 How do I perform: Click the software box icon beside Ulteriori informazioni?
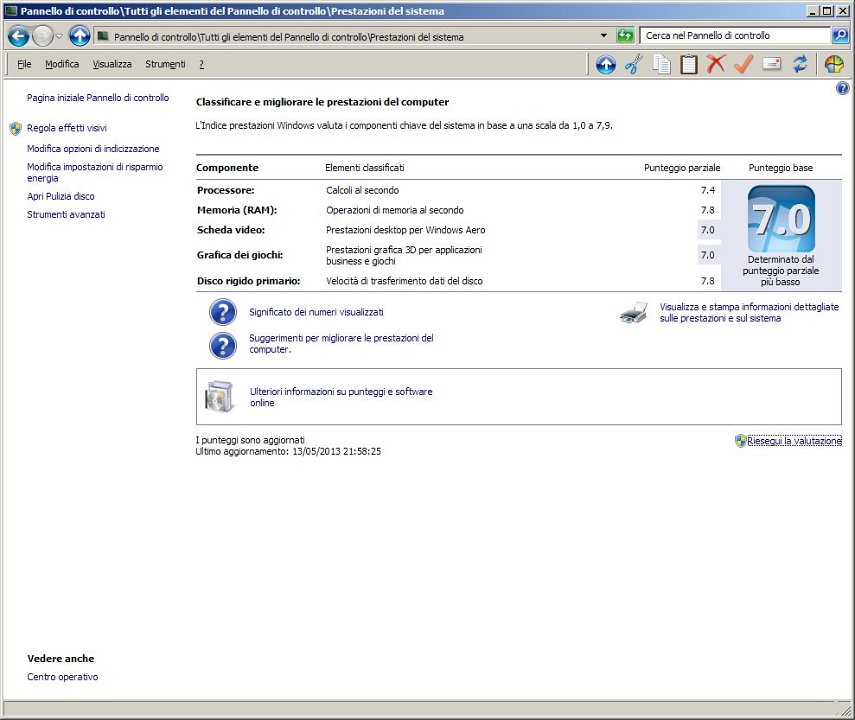(219, 396)
